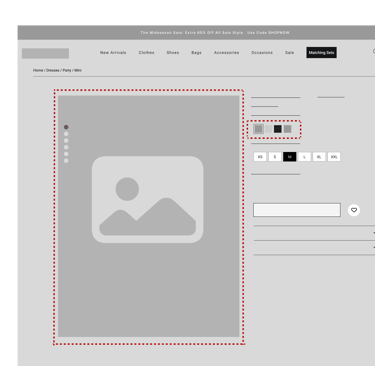This screenshot has height=366, width=375.
Task: Select the fourth carousel dot
Action: (66, 147)
